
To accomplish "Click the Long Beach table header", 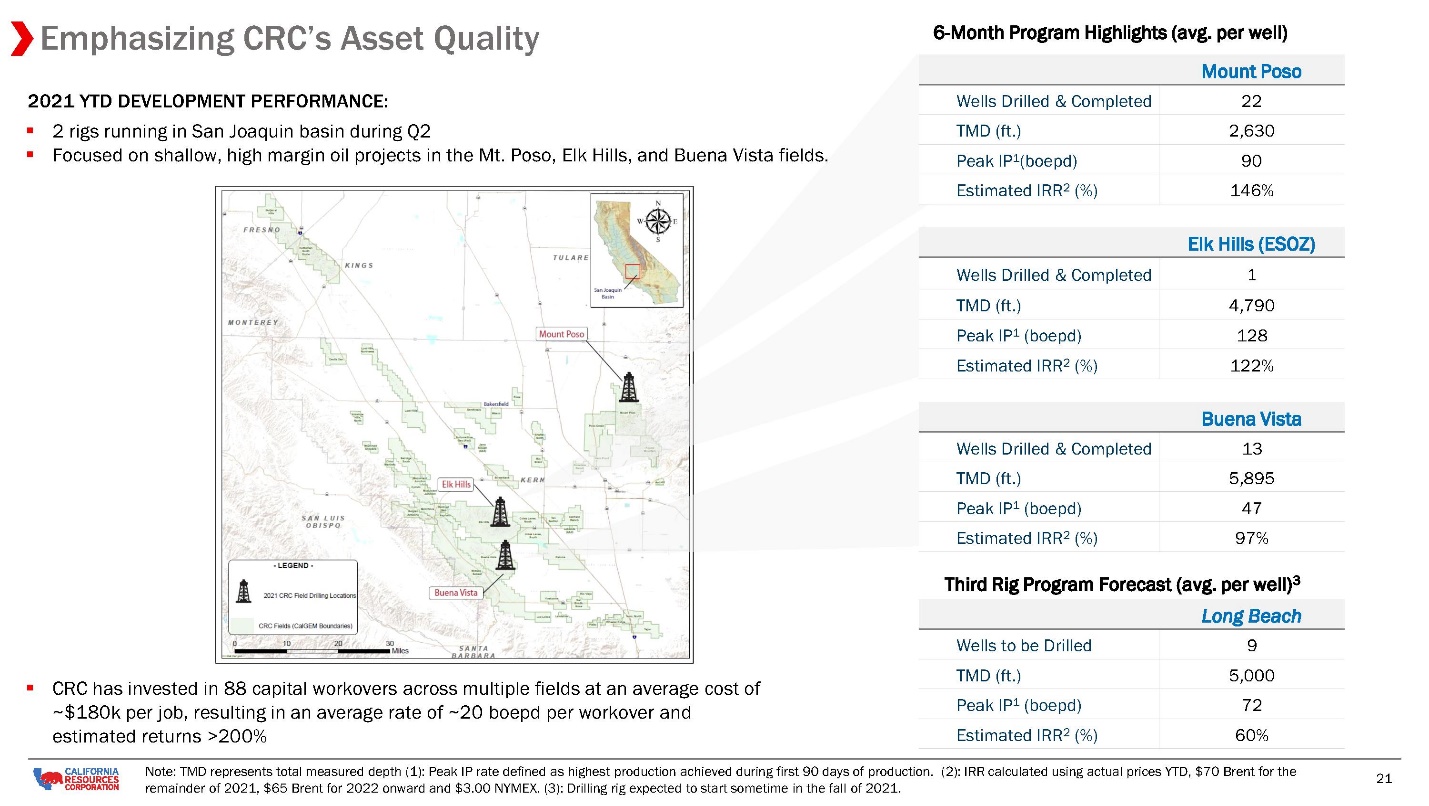I will click(x=1251, y=616).
